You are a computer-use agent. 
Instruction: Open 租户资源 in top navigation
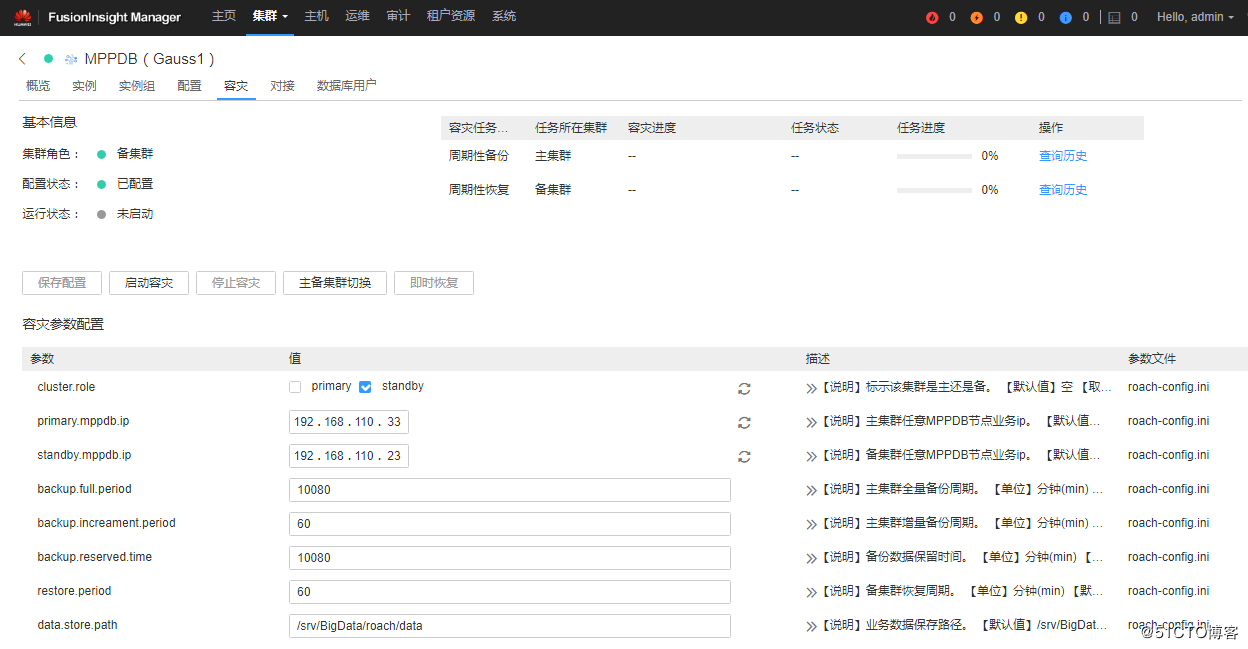[451, 17]
